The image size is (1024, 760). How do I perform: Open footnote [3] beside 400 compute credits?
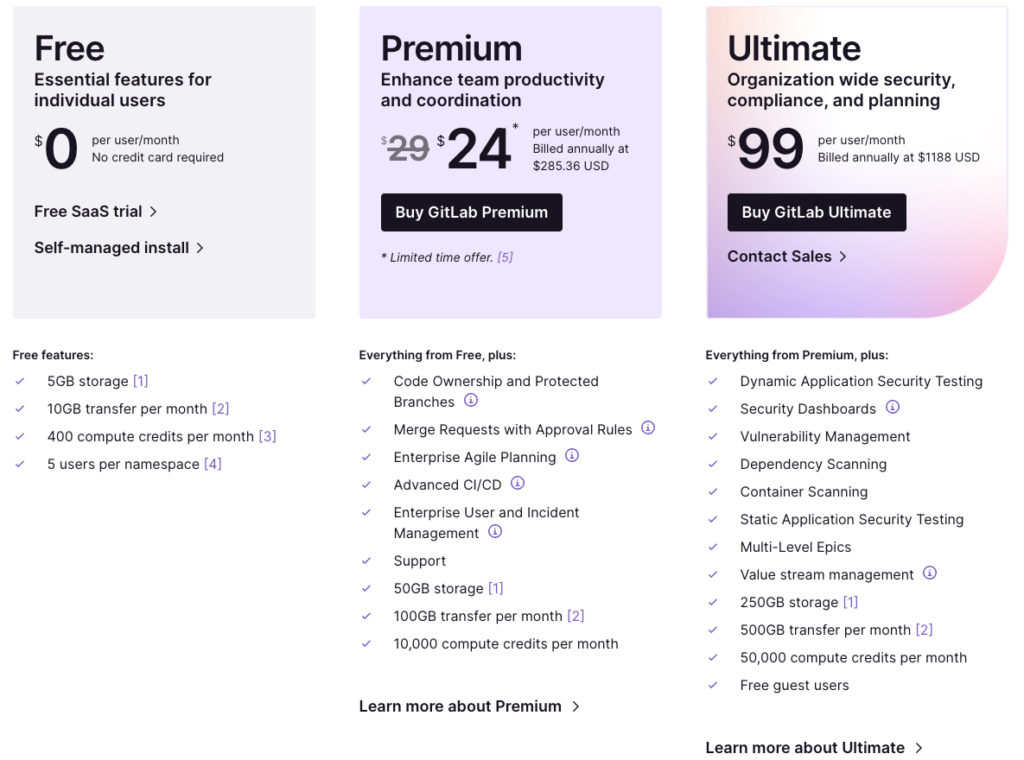[268, 436]
